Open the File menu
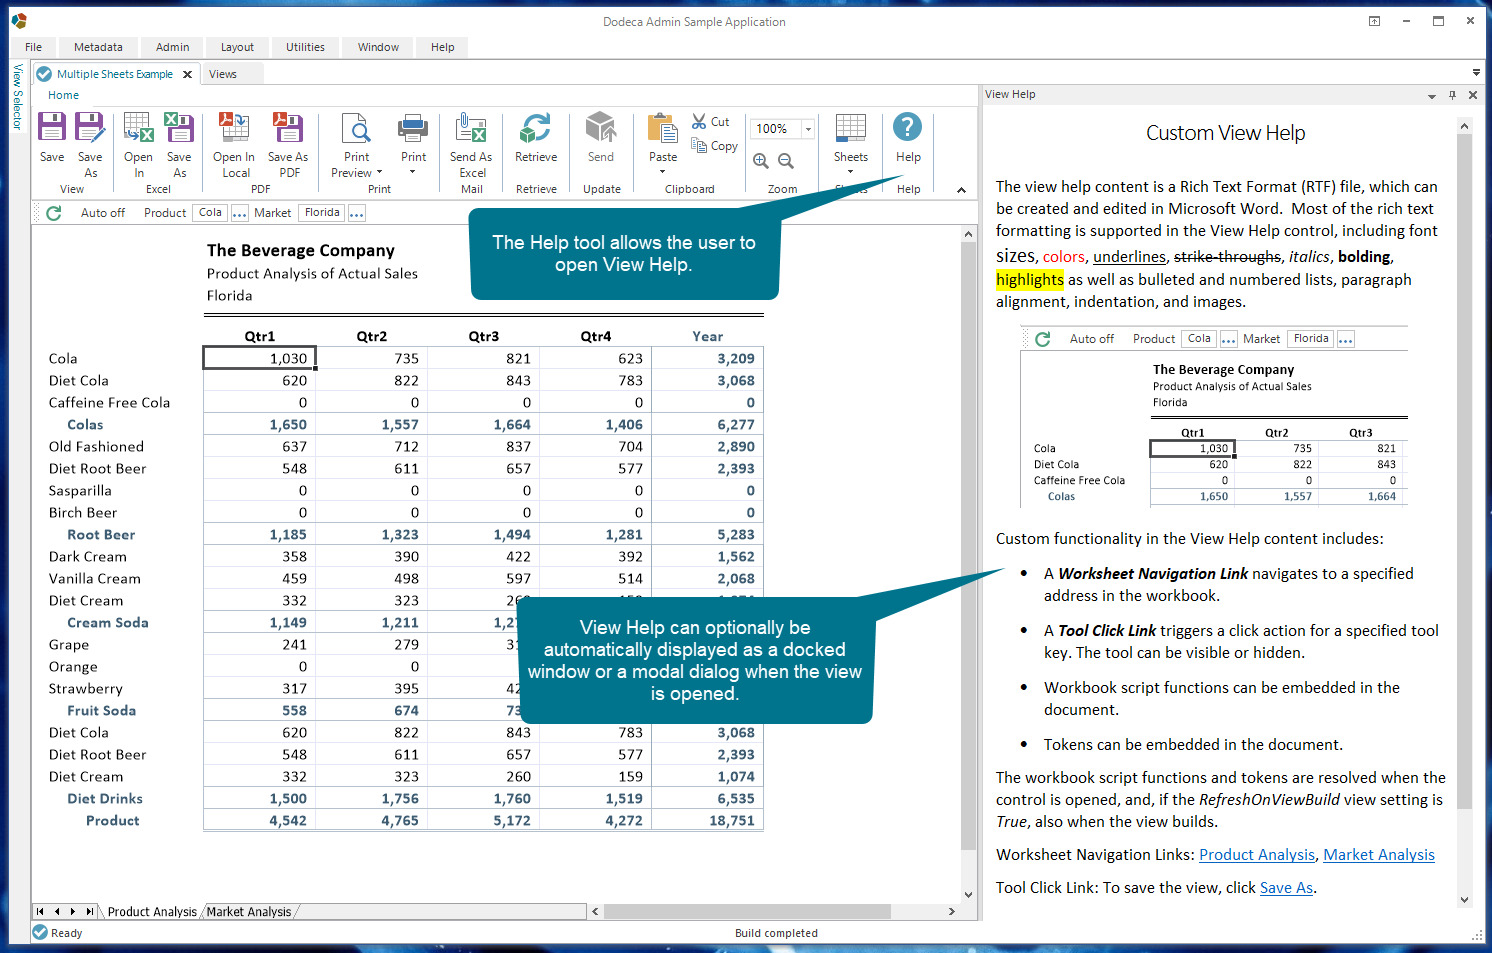Image resolution: width=1492 pixels, height=953 pixels. (34, 47)
